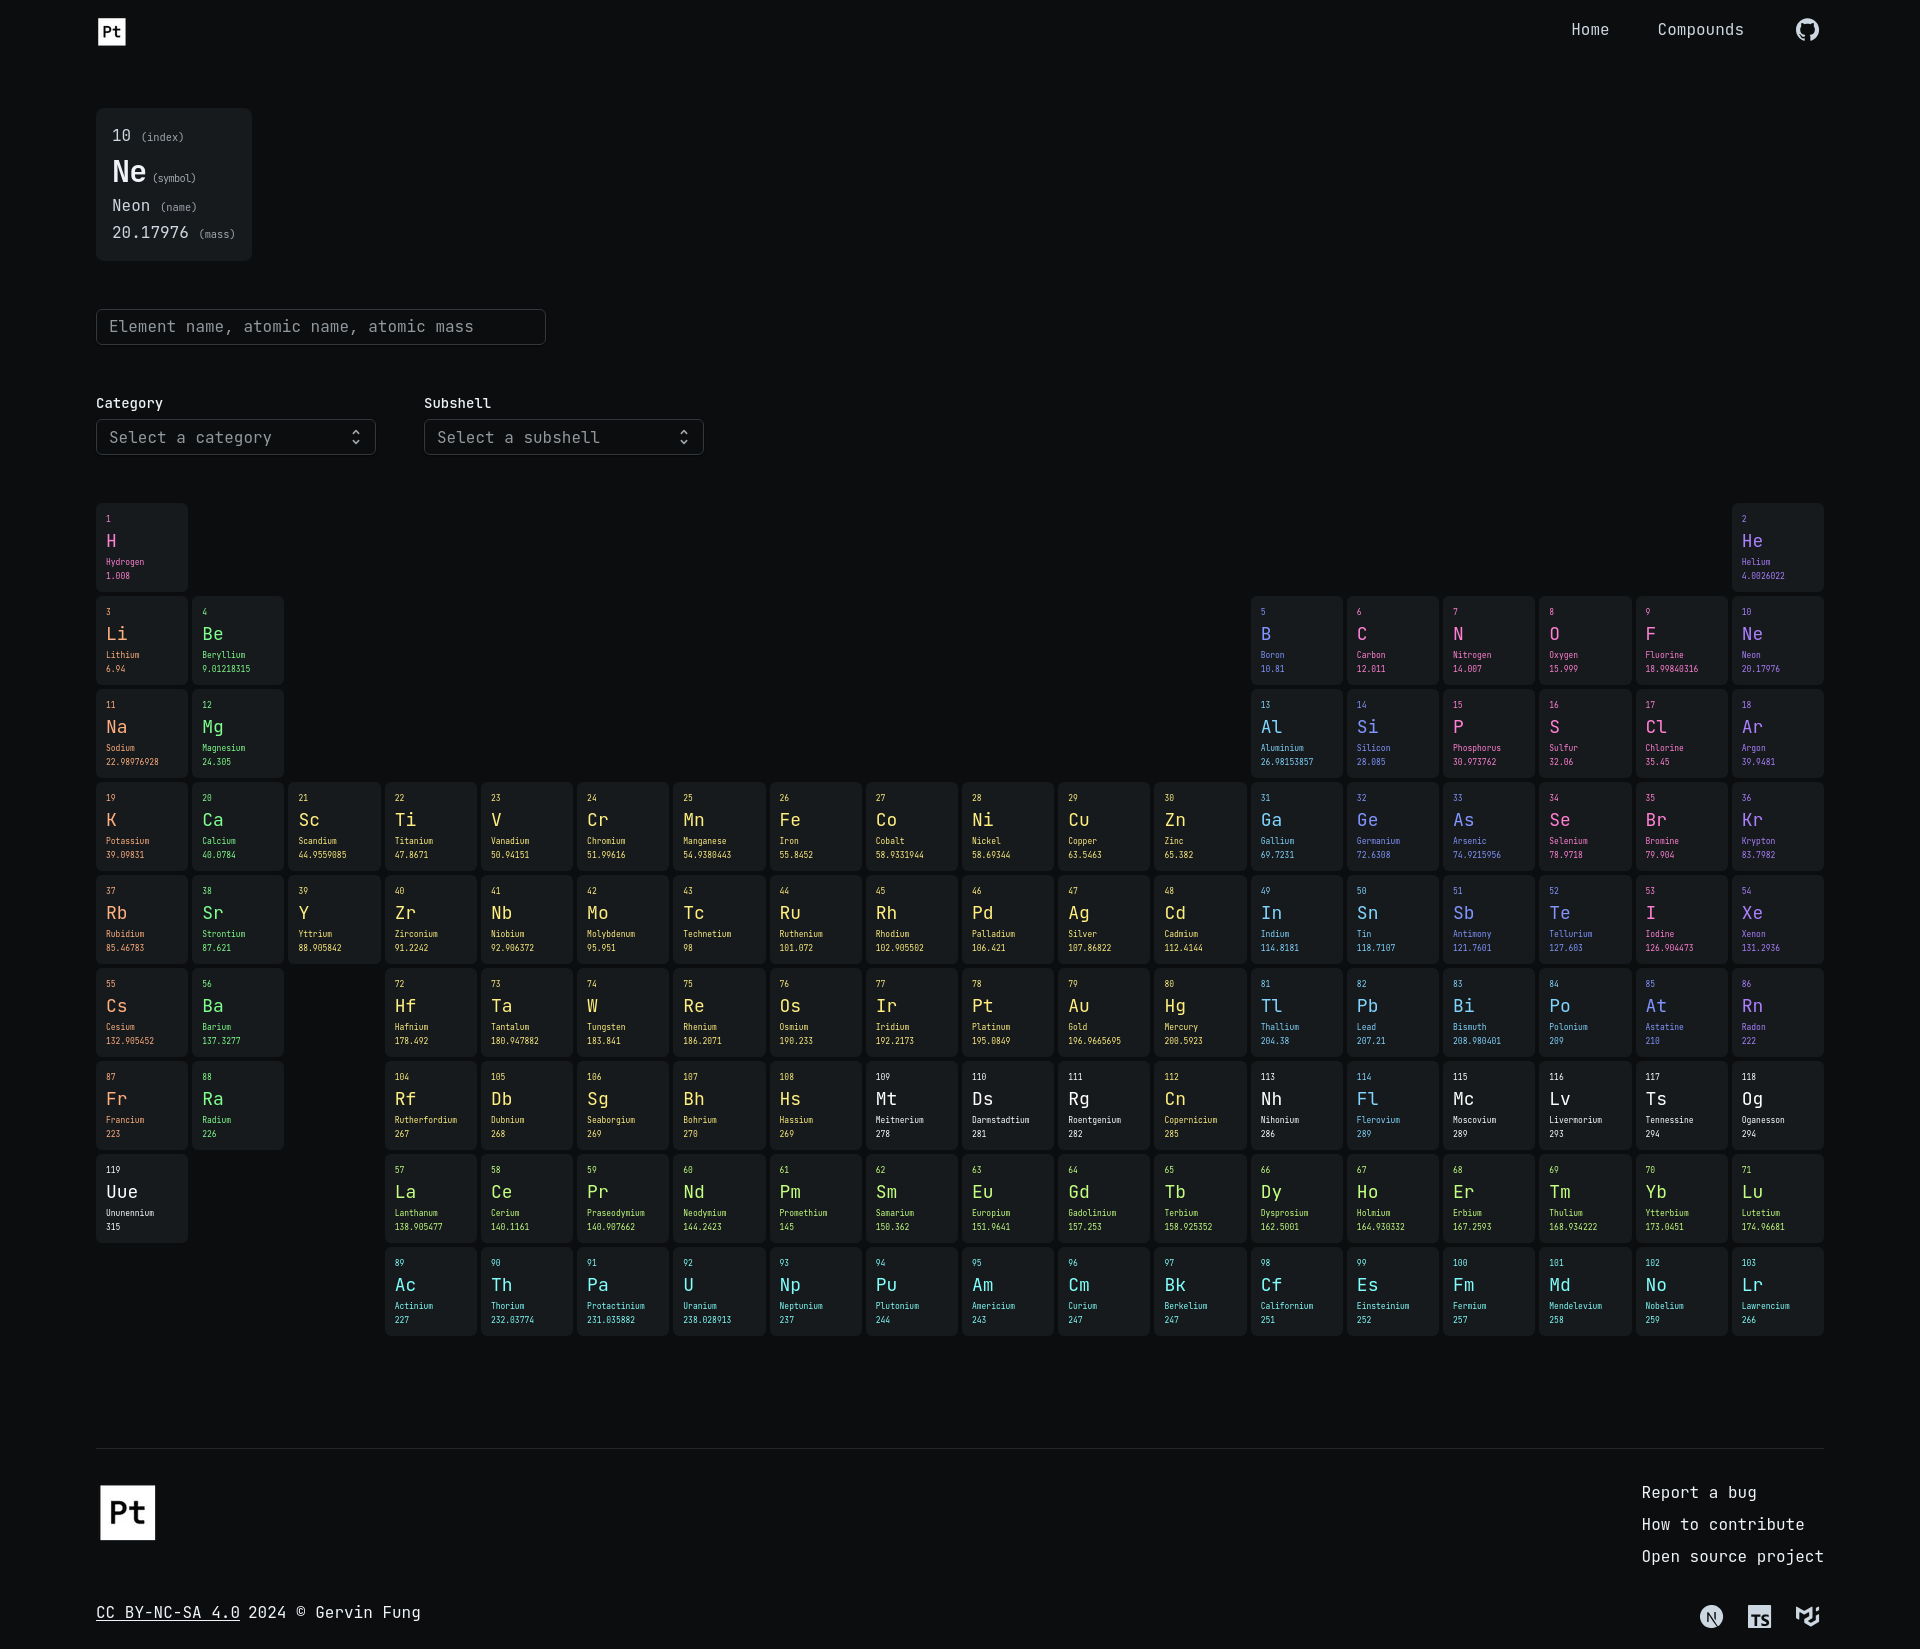Go to Home page
The height and width of the screenshot is (1649, 1920).
1589,30
